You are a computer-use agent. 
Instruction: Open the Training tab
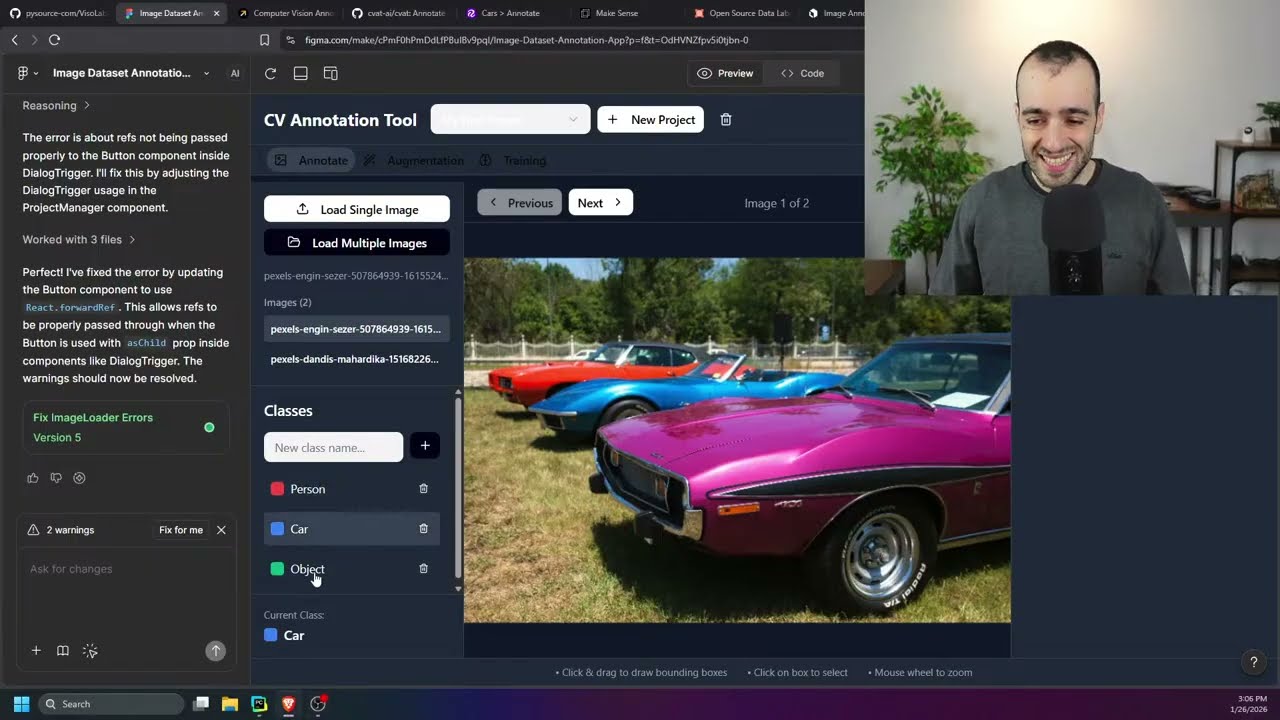coord(513,160)
